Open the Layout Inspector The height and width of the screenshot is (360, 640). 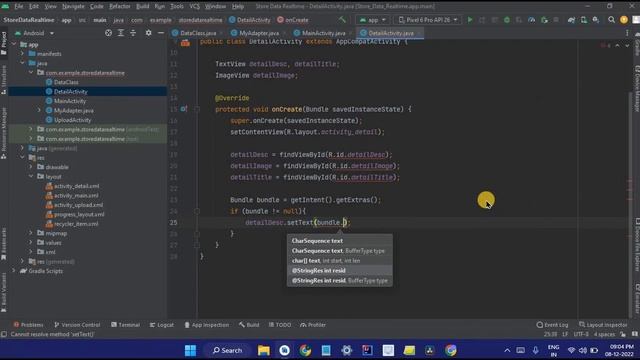tap(603, 325)
